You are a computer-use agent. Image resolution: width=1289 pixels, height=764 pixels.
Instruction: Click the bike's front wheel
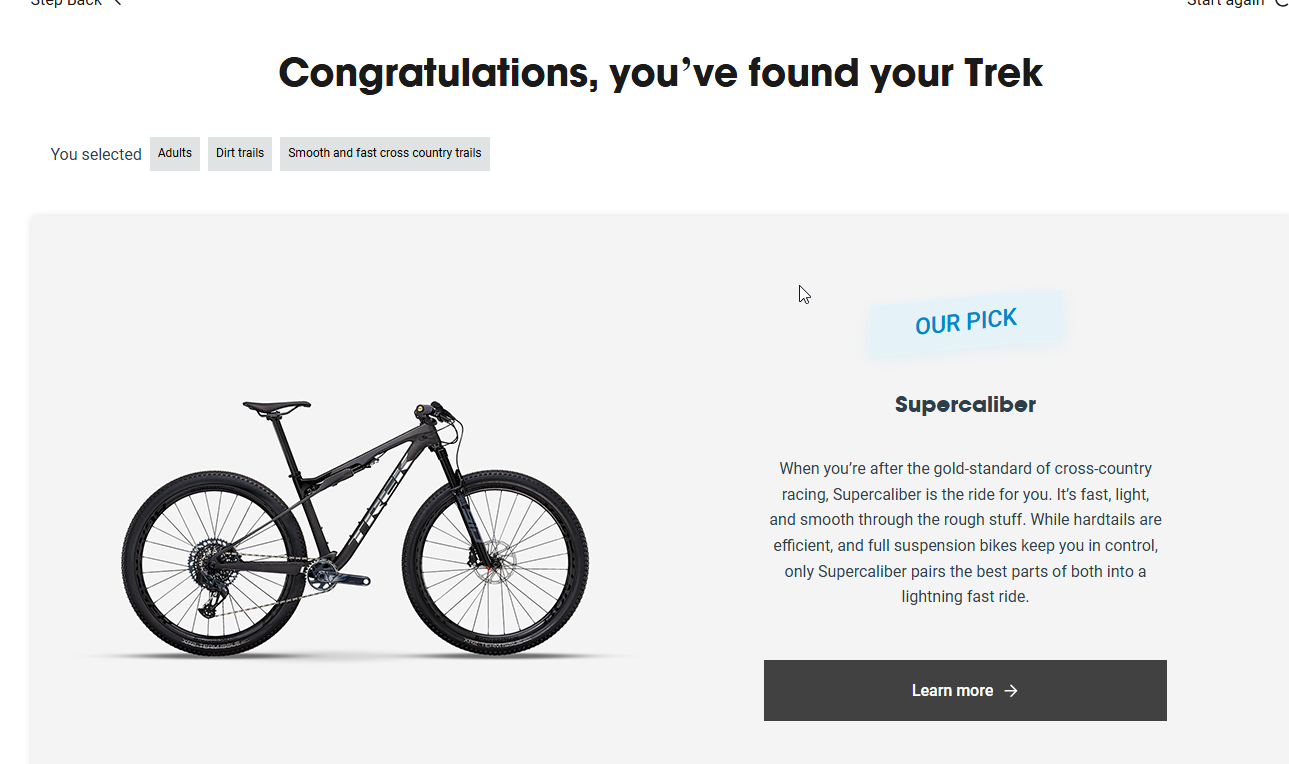495,564
